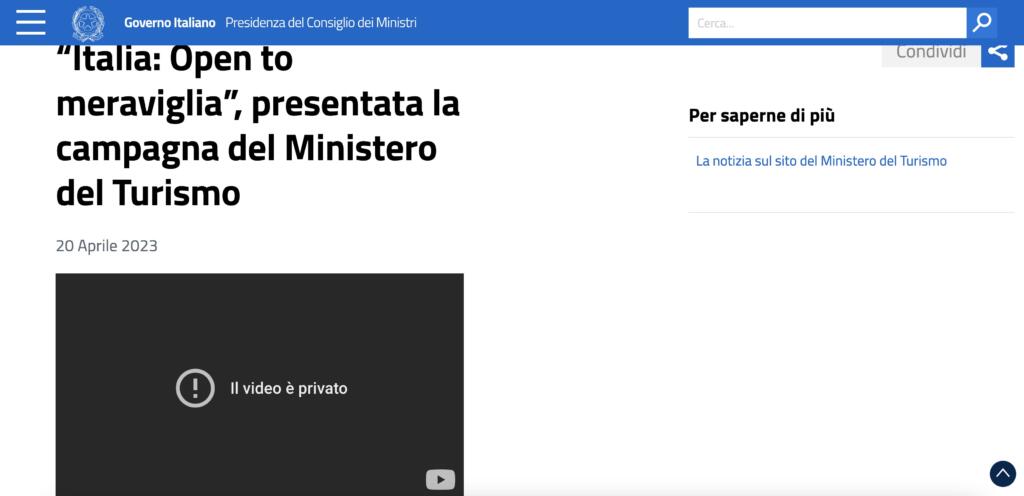Click the 'Il video è privato' message
The height and width of the screenshot is (496, 1024).
point(288,388)
